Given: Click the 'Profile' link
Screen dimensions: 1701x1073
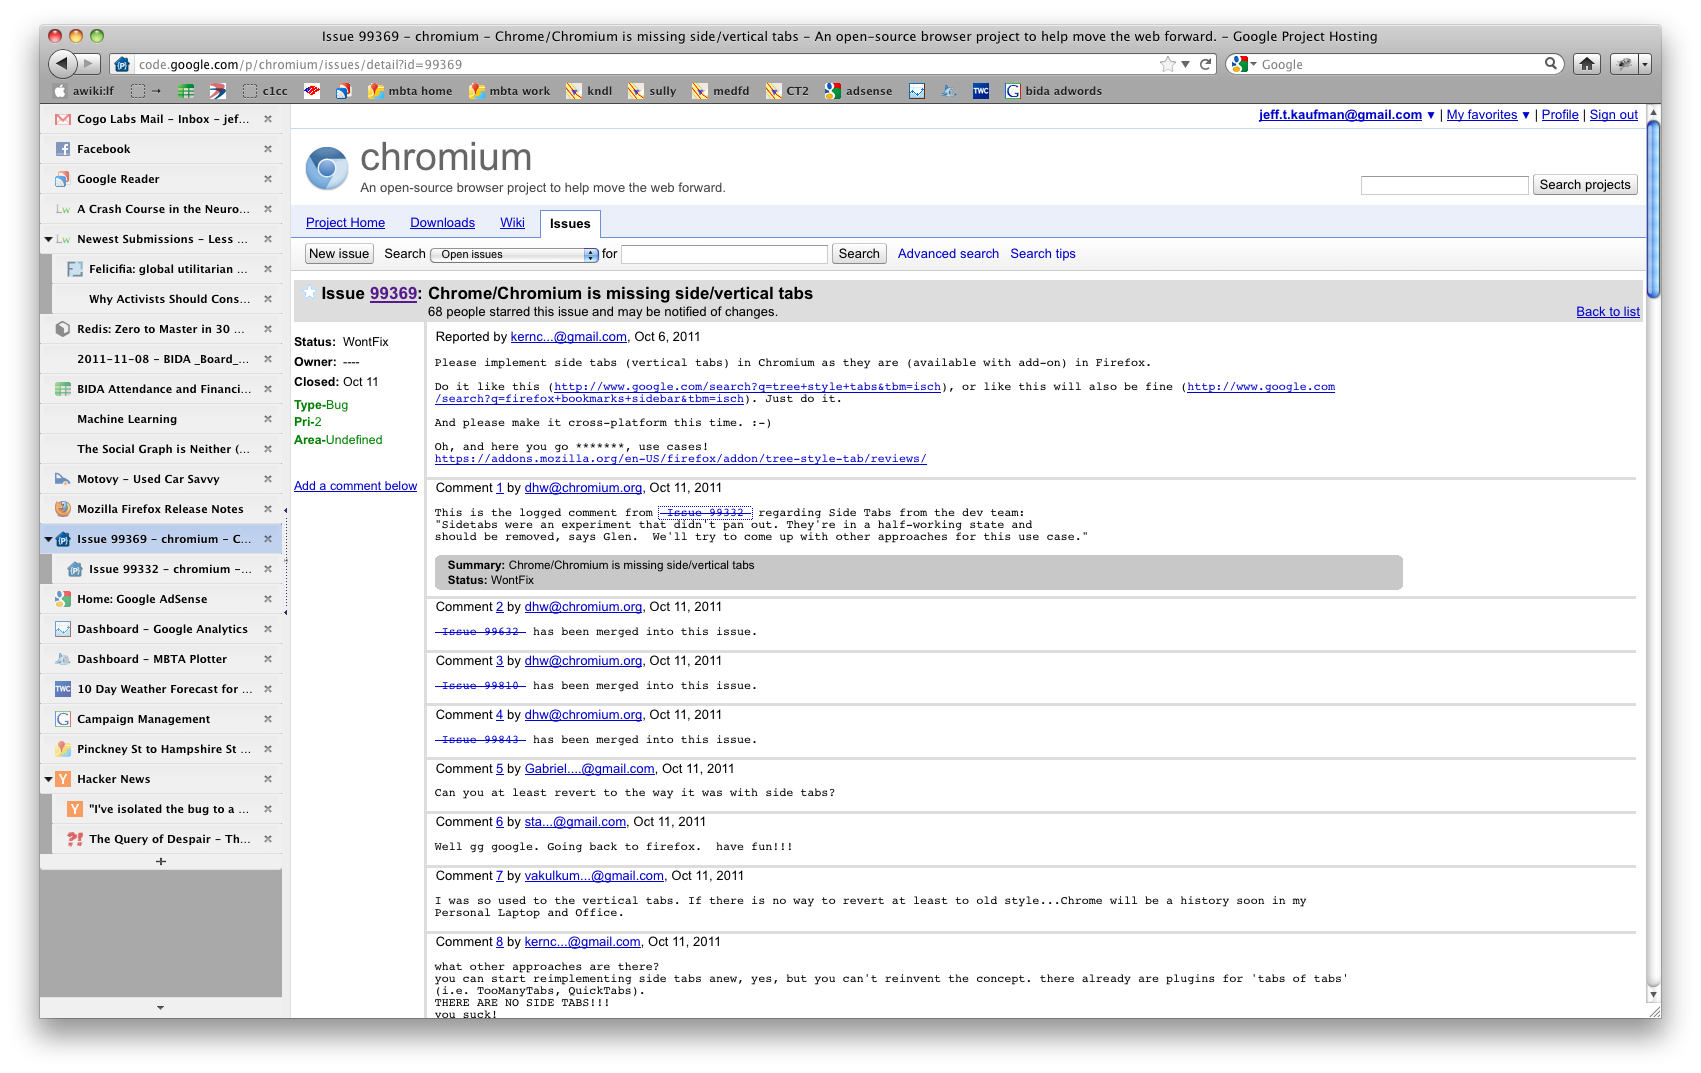Looking at the screenshot, I should click(1560, 115).
